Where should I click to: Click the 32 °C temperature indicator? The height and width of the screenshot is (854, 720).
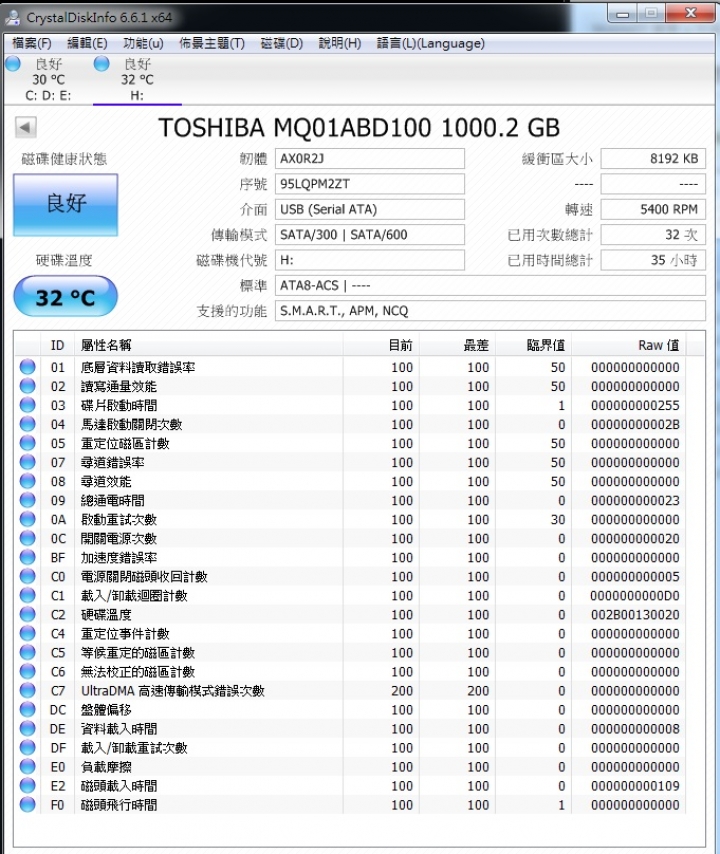coord(65,296)
